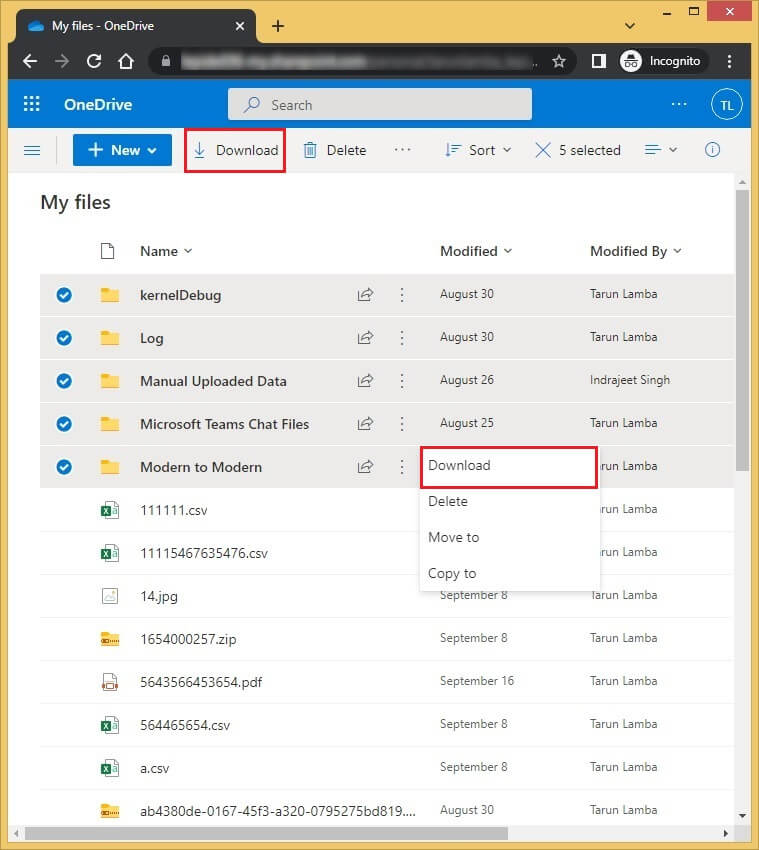759x850 pixels.
Task: Deselect the kernelDebug checkbox
Action: click(64, 295)
